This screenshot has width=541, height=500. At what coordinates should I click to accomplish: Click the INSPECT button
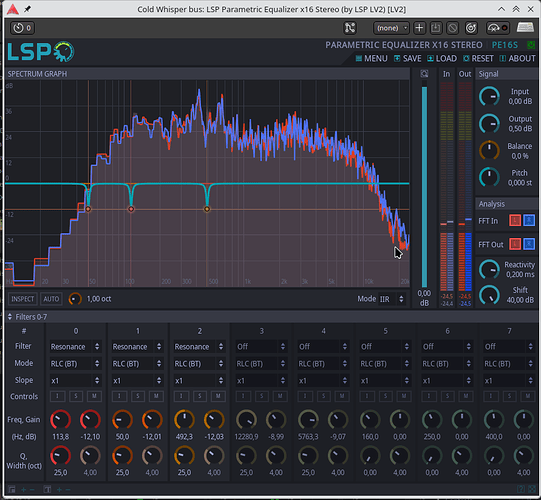click(x=23, y=299)
